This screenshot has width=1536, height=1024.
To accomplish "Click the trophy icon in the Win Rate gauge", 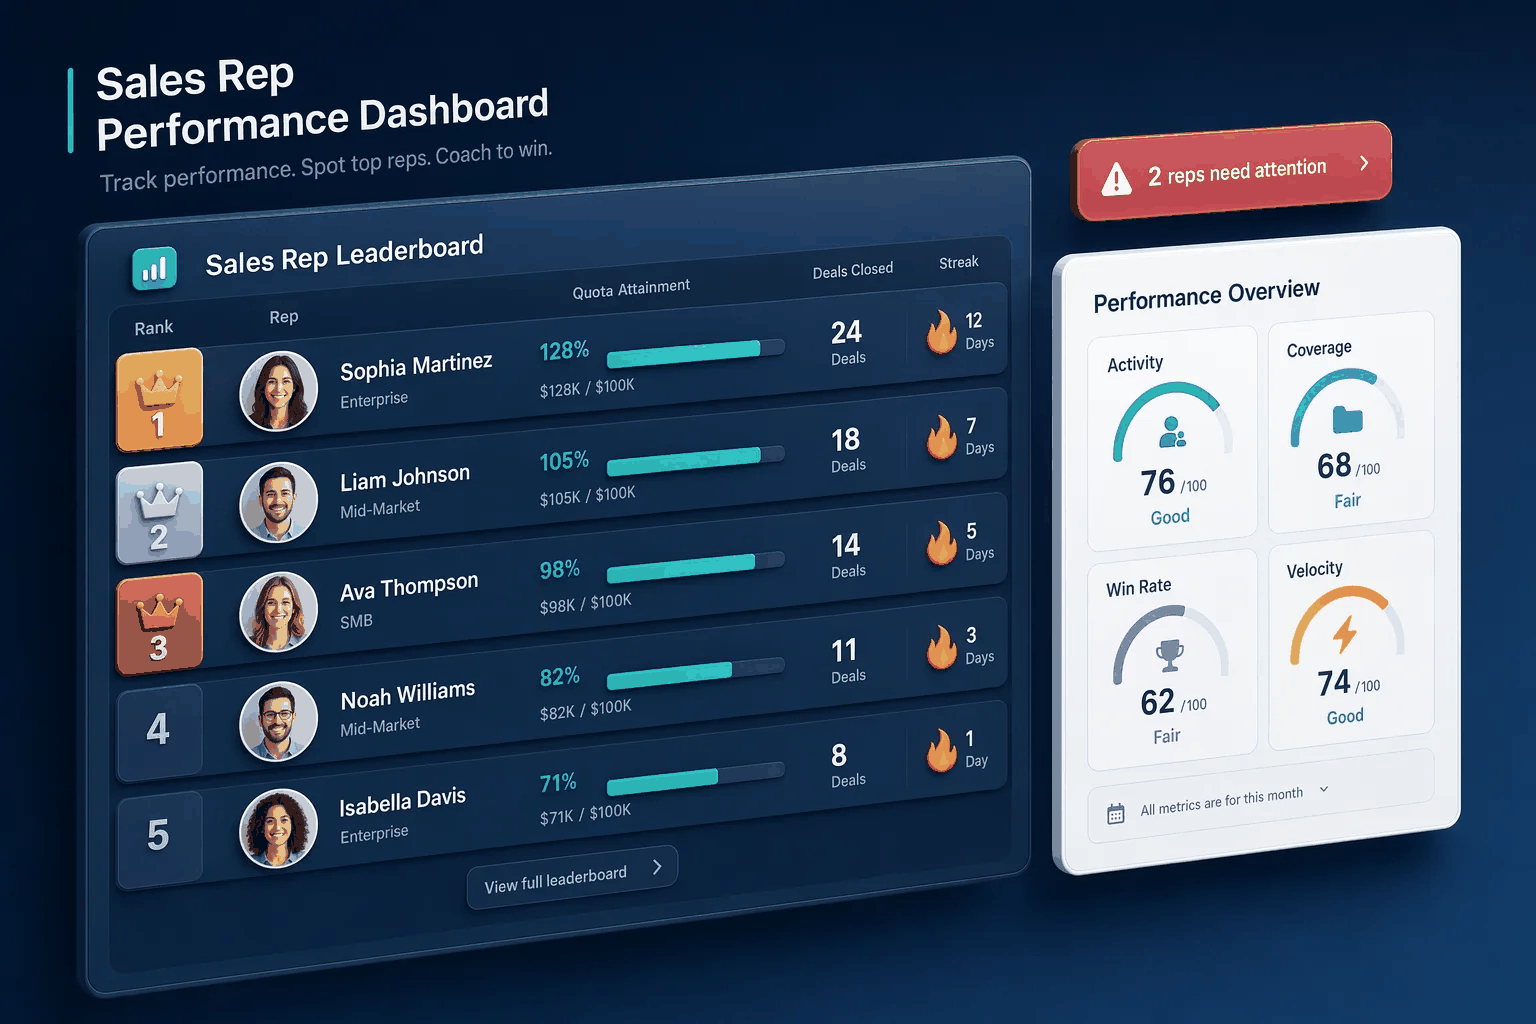I will pyautogui.click(x=1169, y=655).
